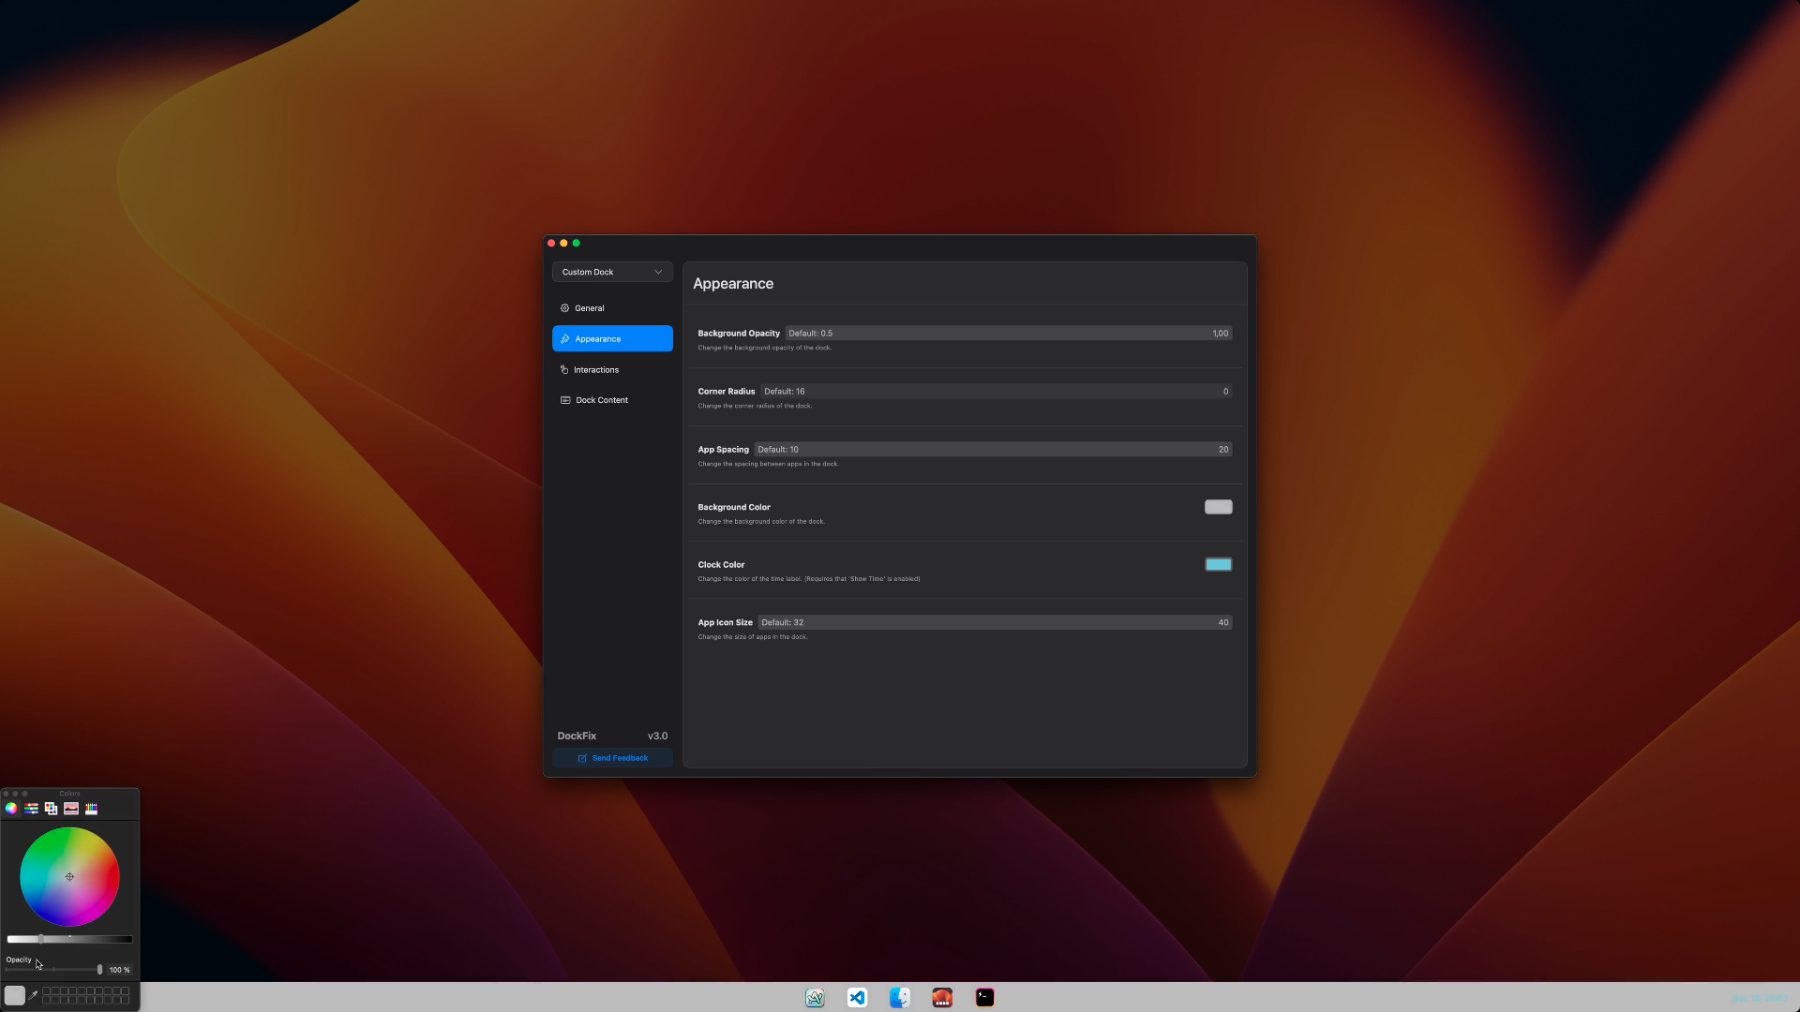Open the Background Color swatch

(1218, 507)
